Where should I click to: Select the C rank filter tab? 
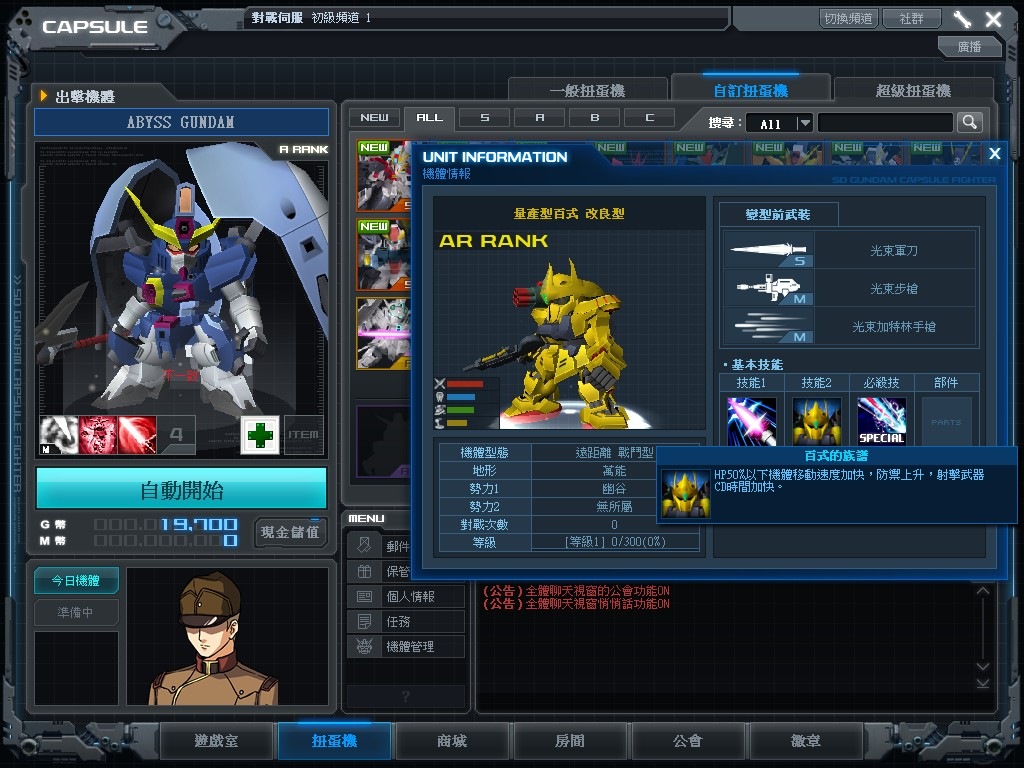pyautogui.click(x=650, y=118)
